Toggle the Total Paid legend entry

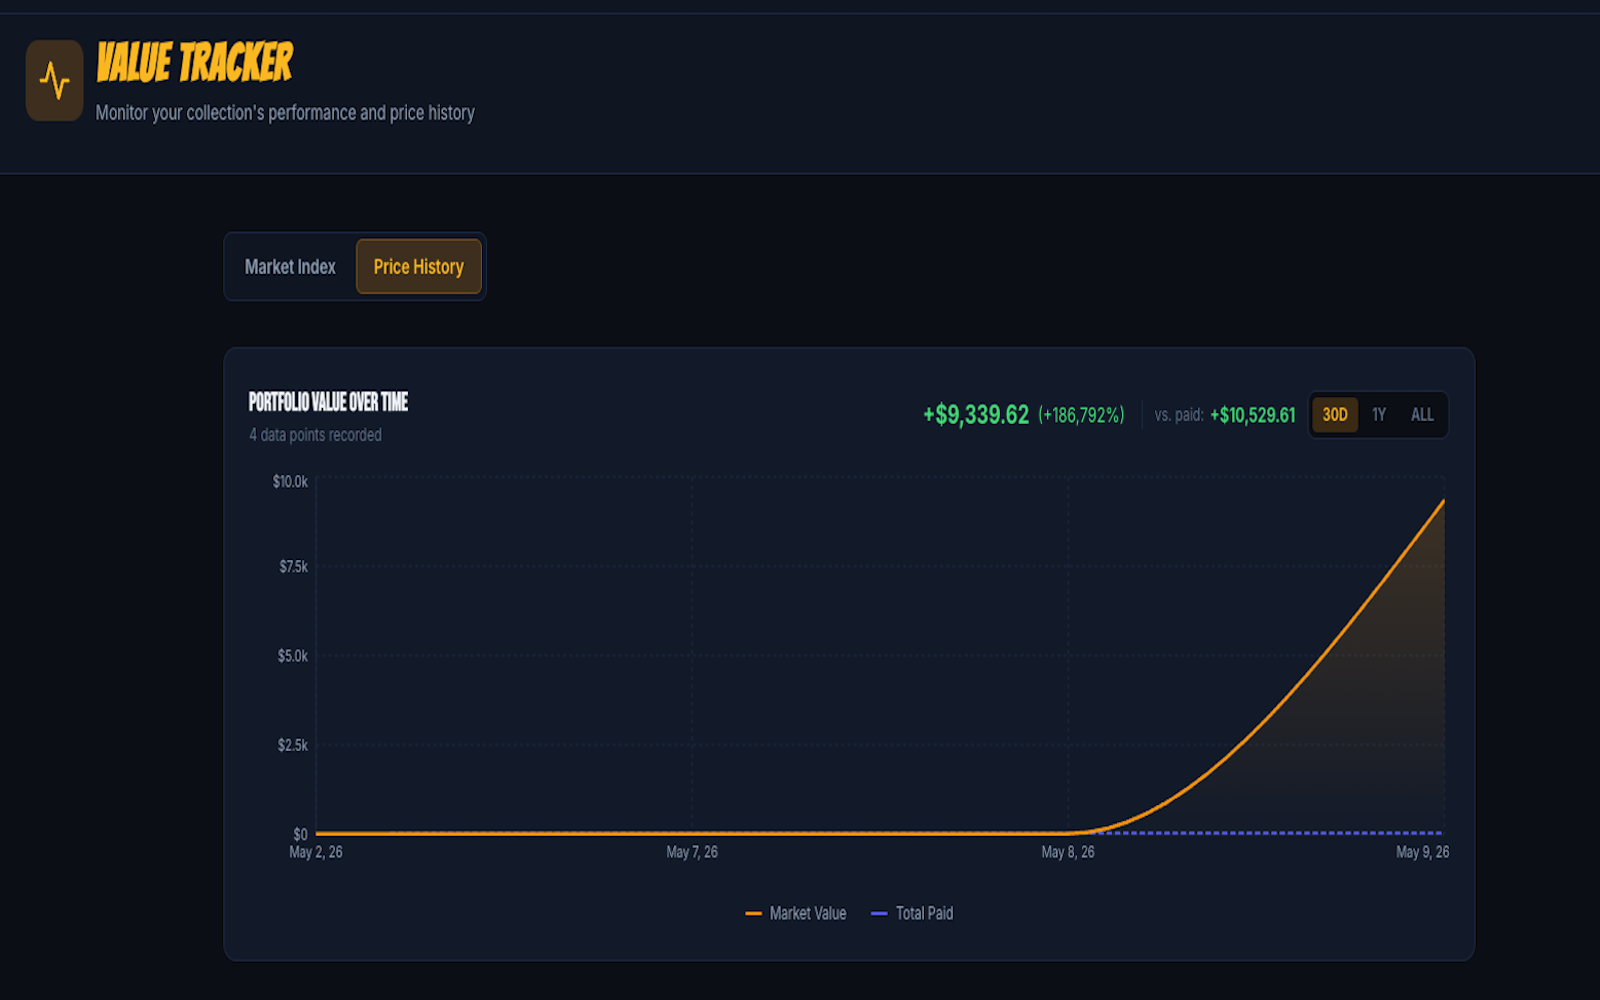pyautogui.click(x=912, y=913)
